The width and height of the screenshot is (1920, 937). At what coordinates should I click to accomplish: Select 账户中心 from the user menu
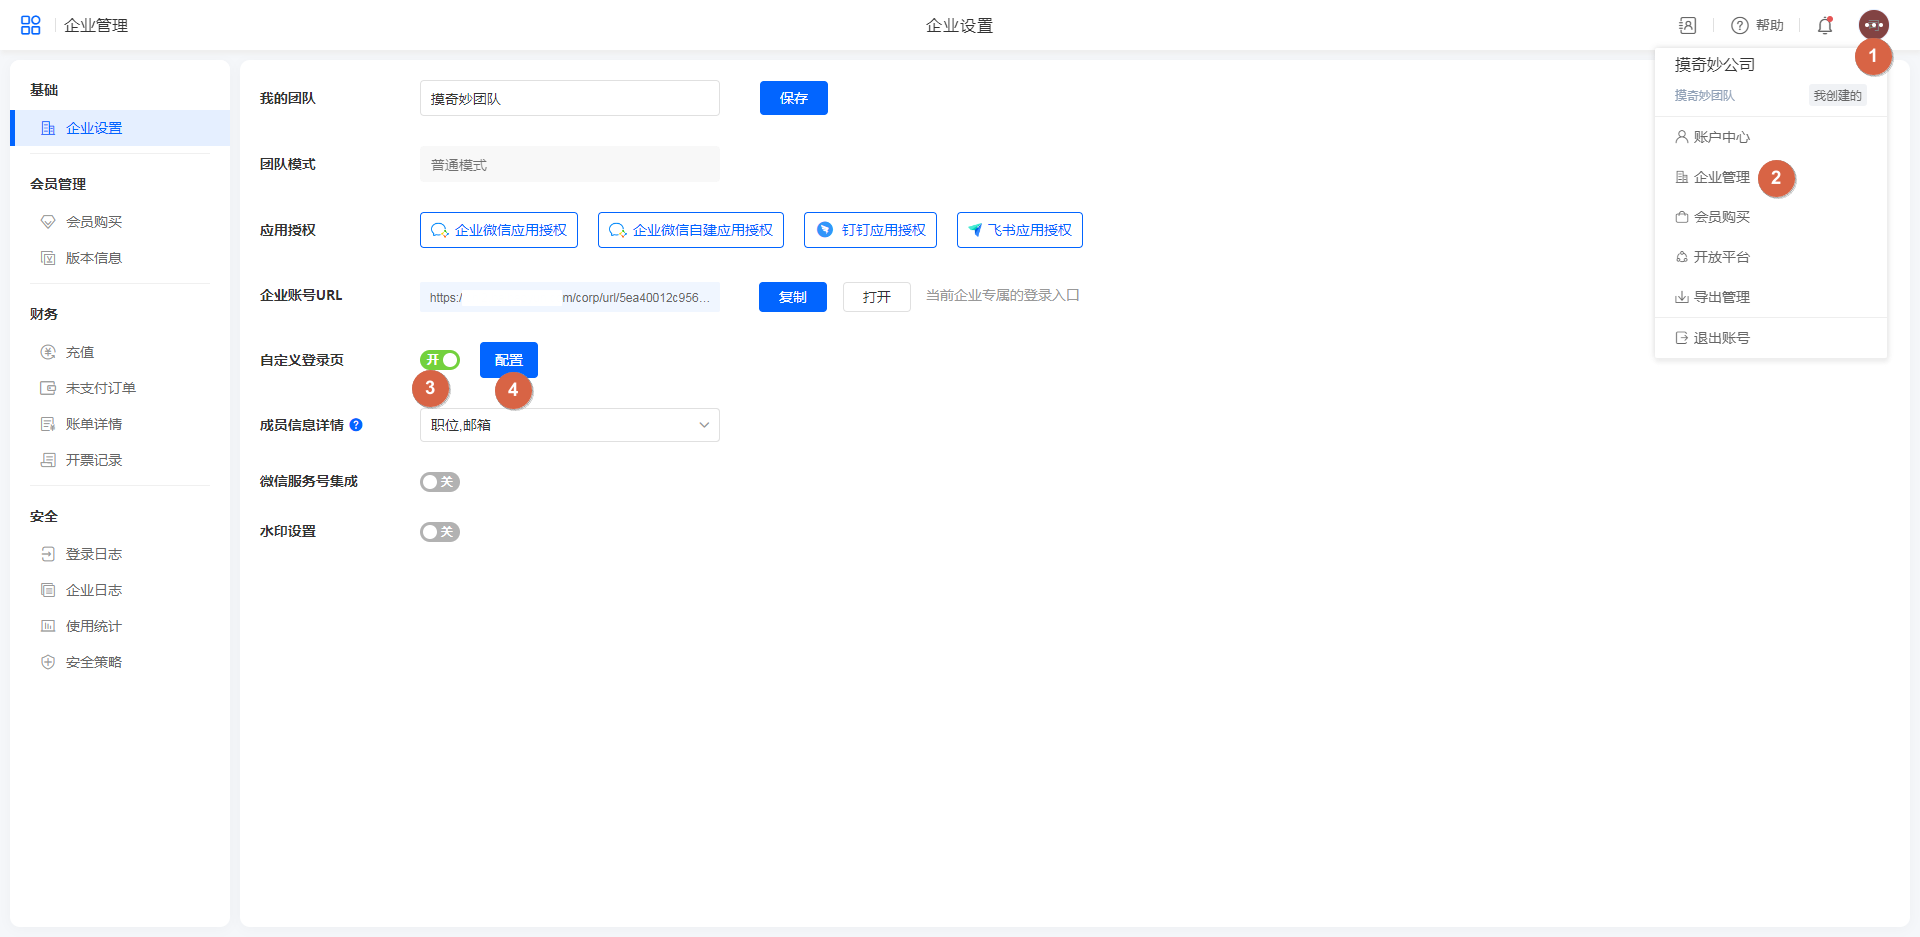(x=1721, y=137)
